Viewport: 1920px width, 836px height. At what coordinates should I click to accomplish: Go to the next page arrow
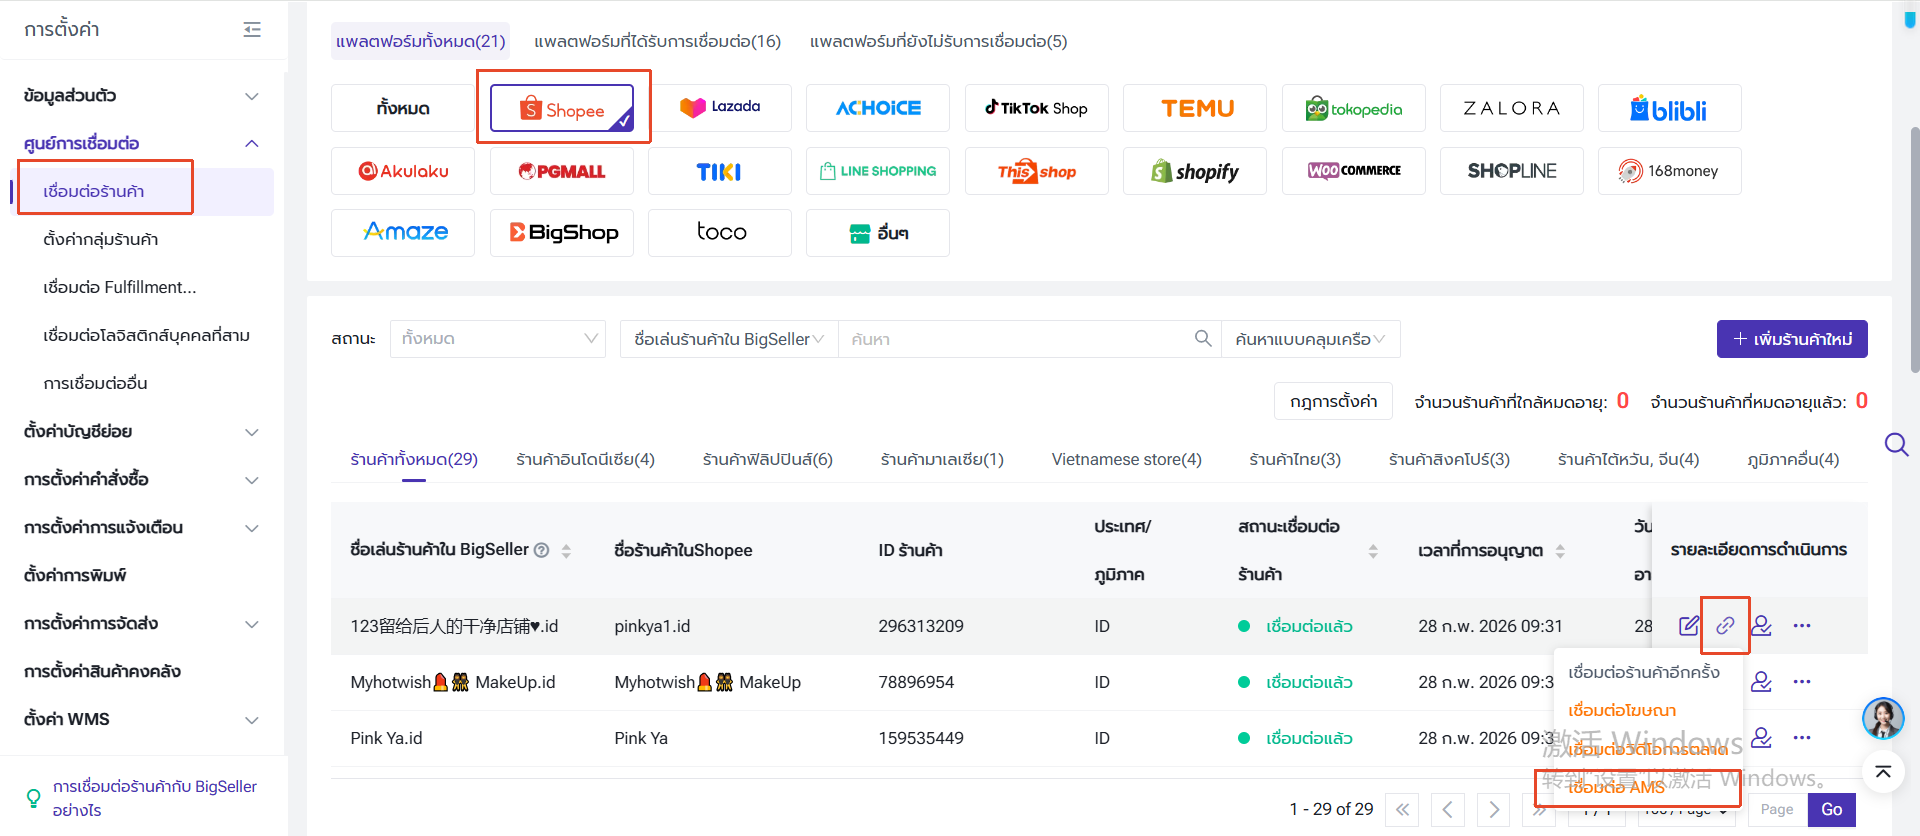tap(1494, 810)
